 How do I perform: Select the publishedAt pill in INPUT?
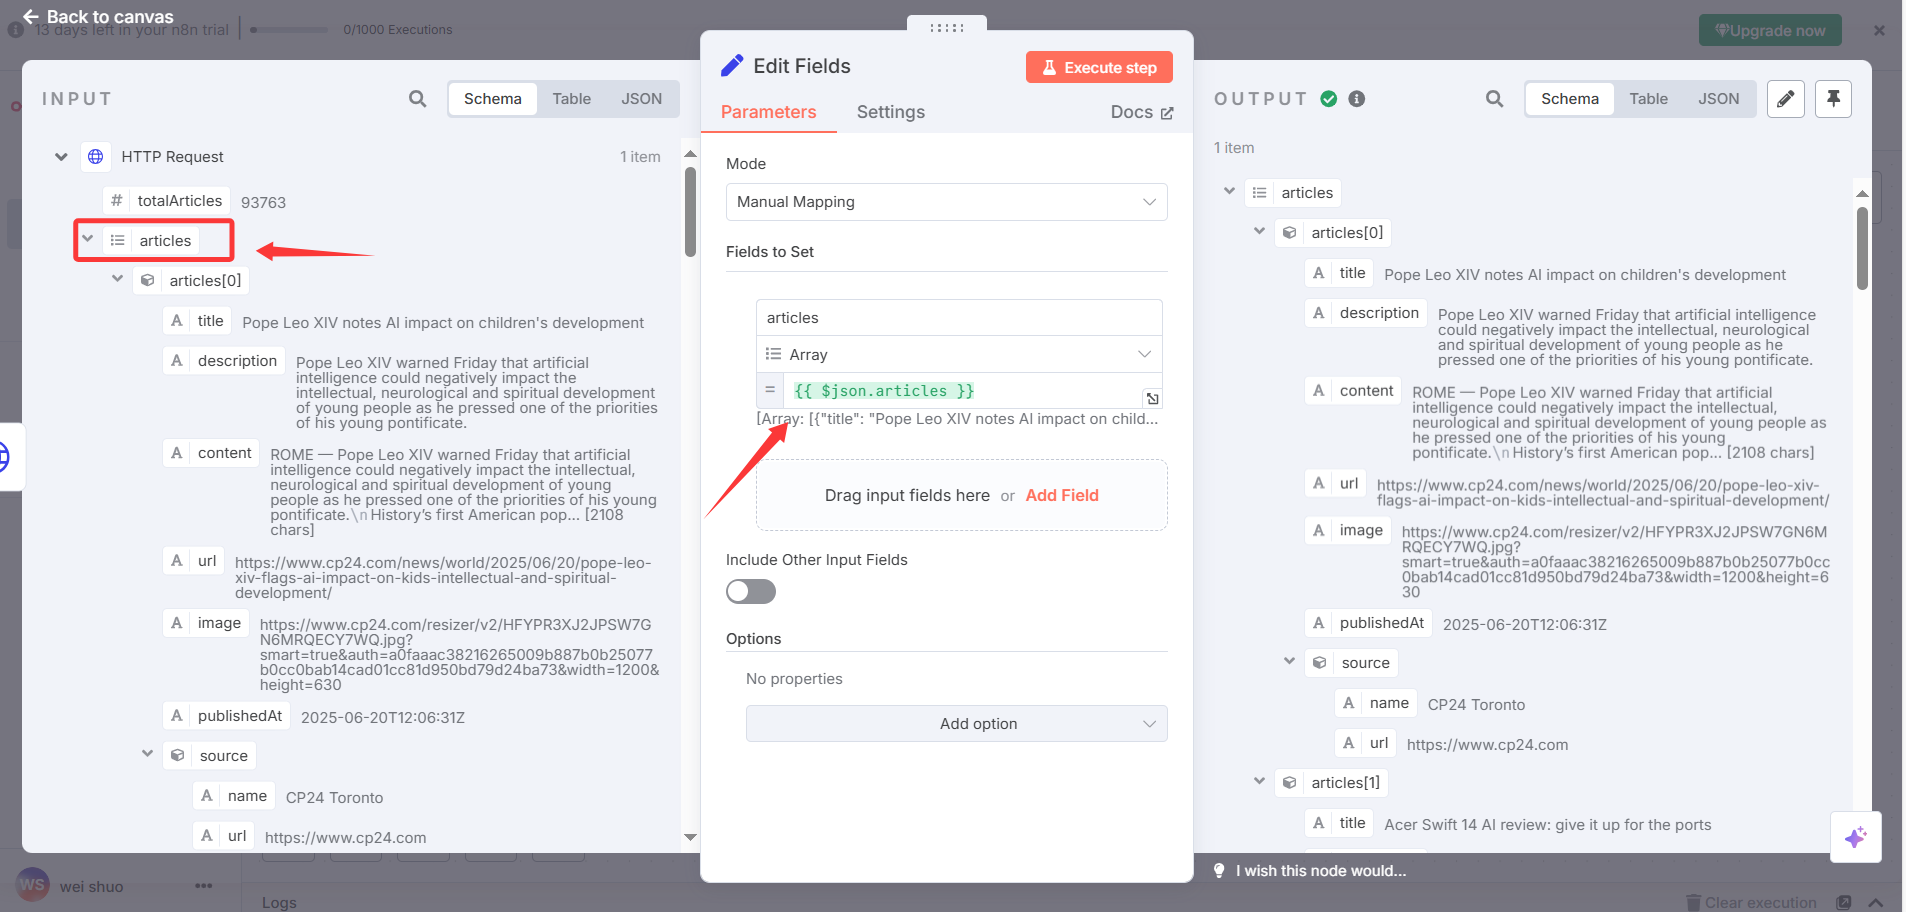227,716
